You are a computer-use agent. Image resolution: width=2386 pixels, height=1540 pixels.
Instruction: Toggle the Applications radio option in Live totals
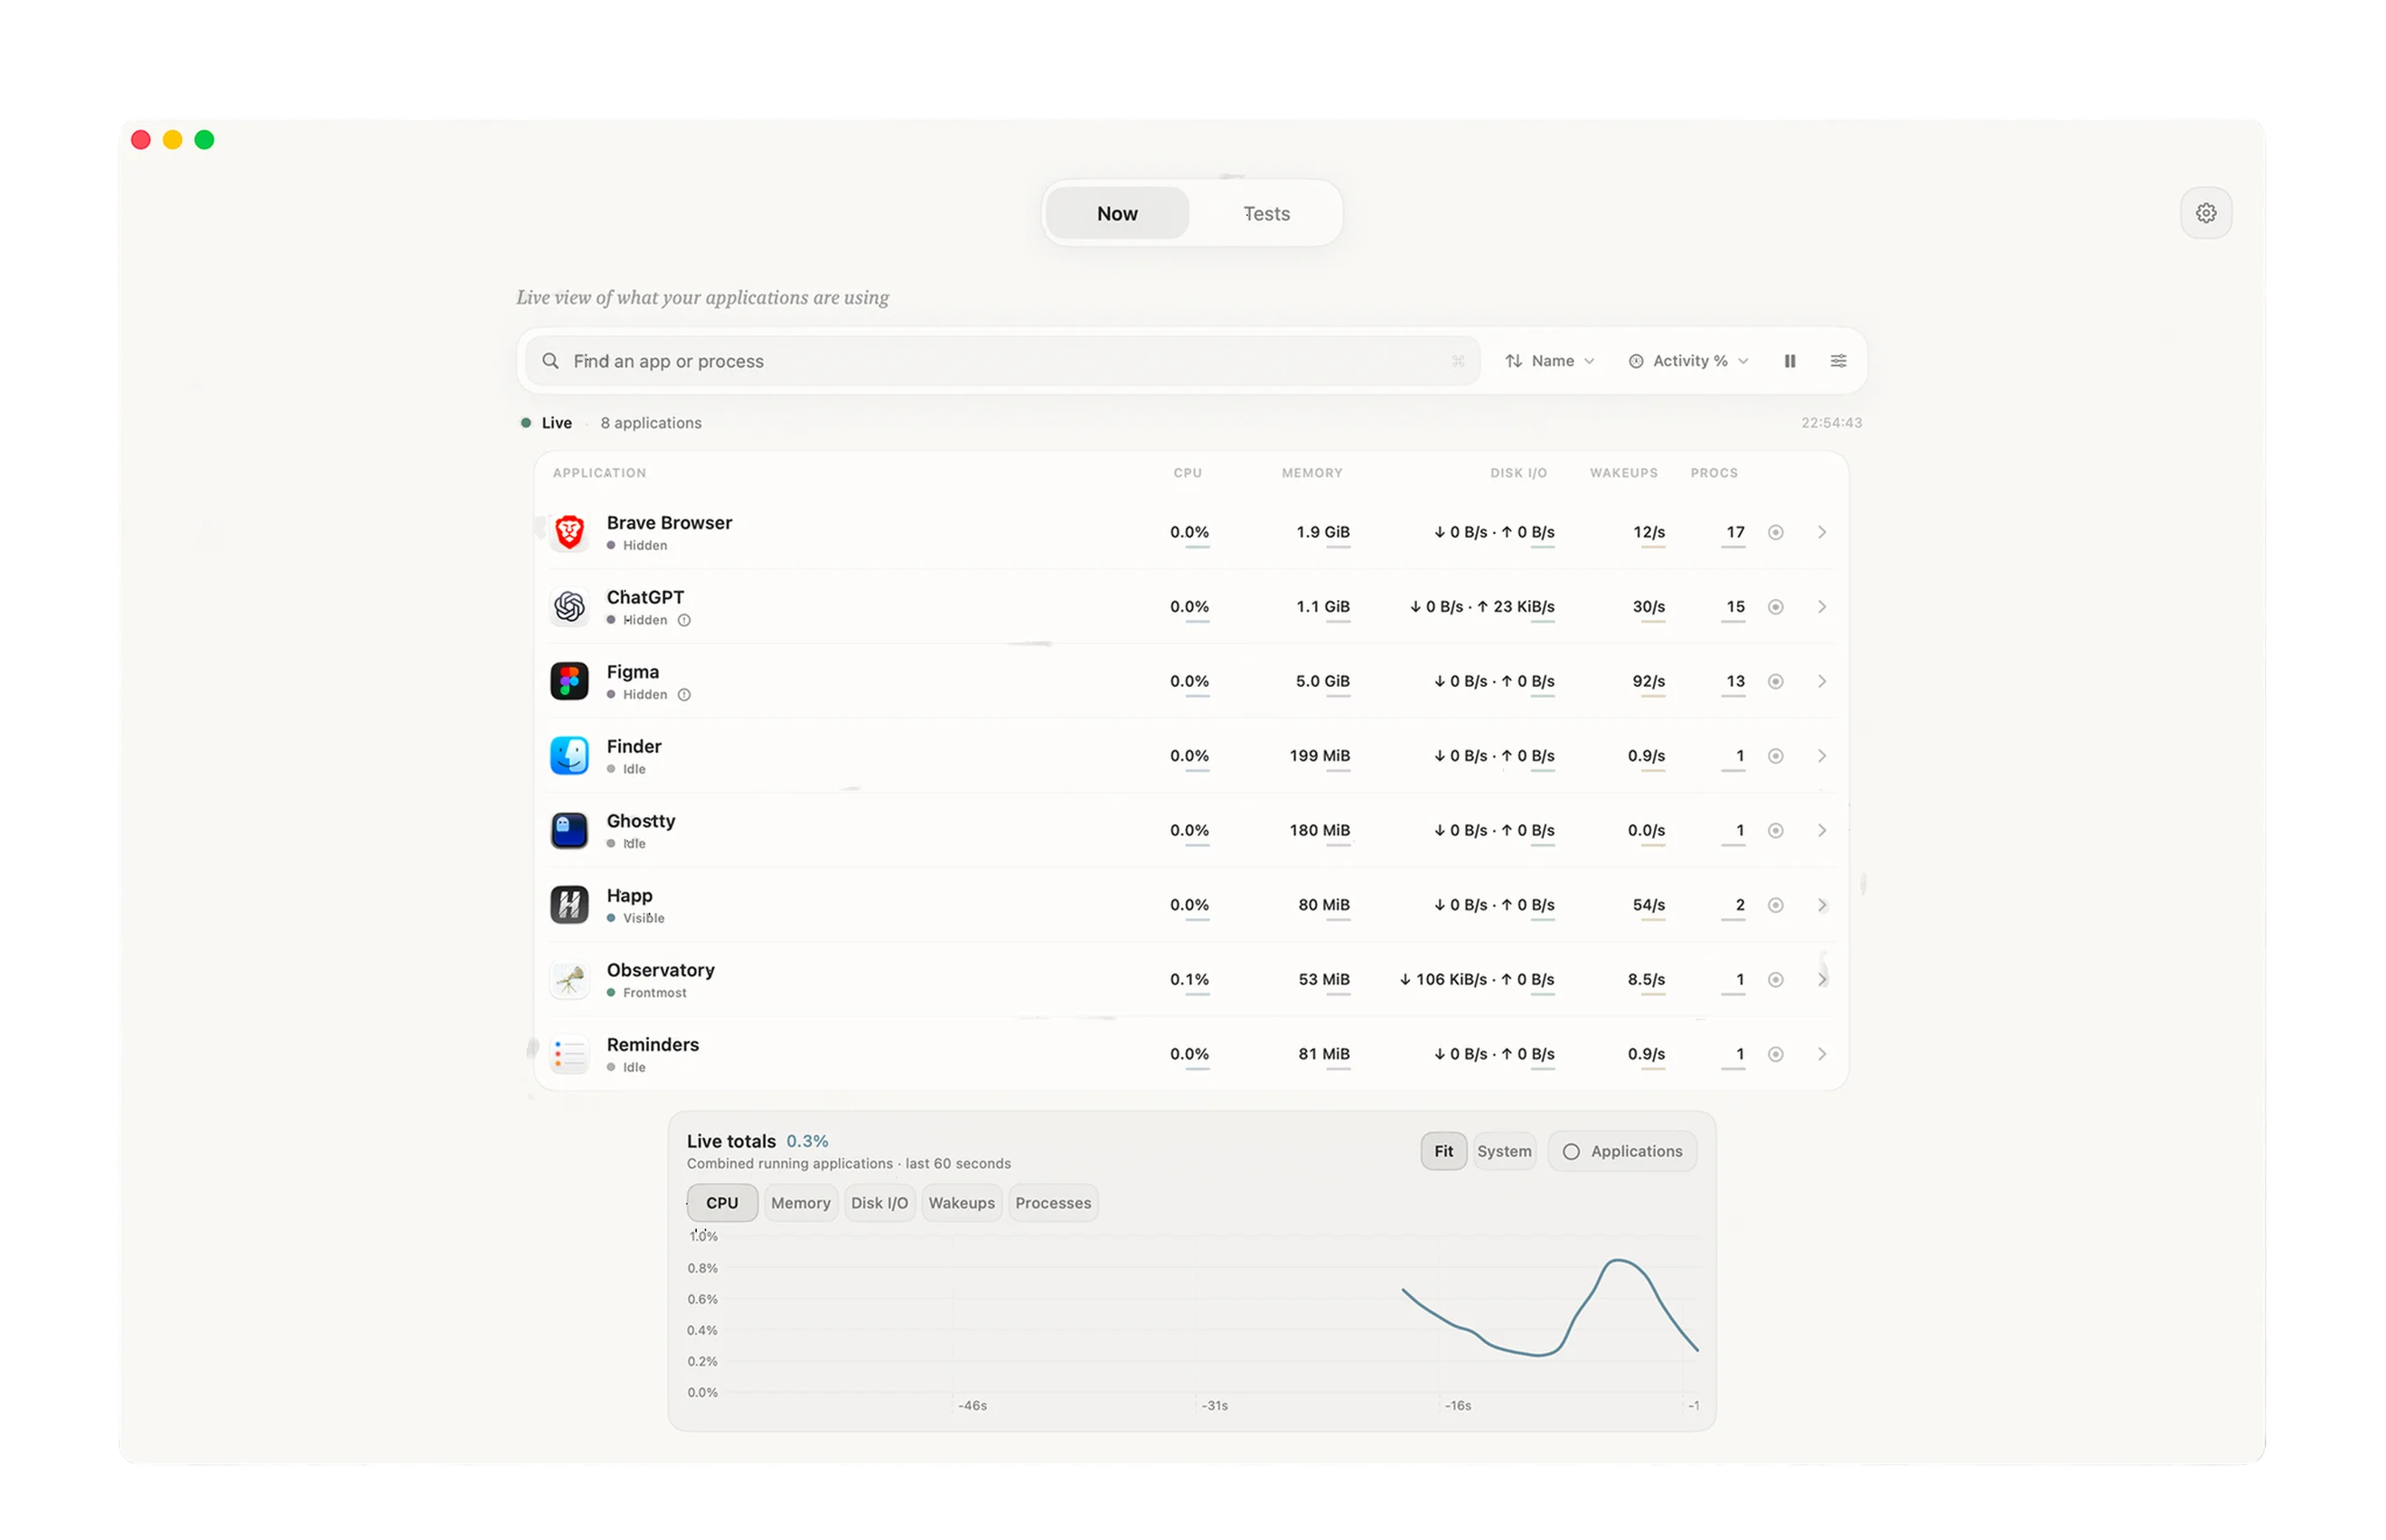[x=1621, y=1151]
